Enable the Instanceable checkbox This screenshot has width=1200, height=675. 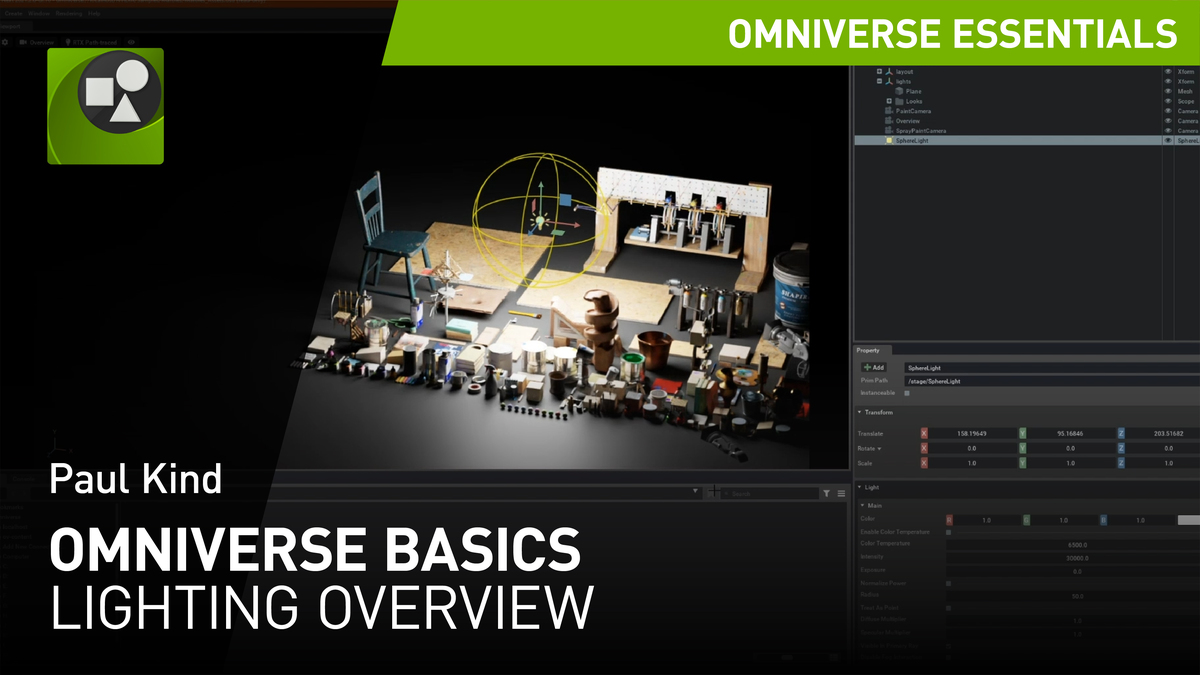point(907,393)
